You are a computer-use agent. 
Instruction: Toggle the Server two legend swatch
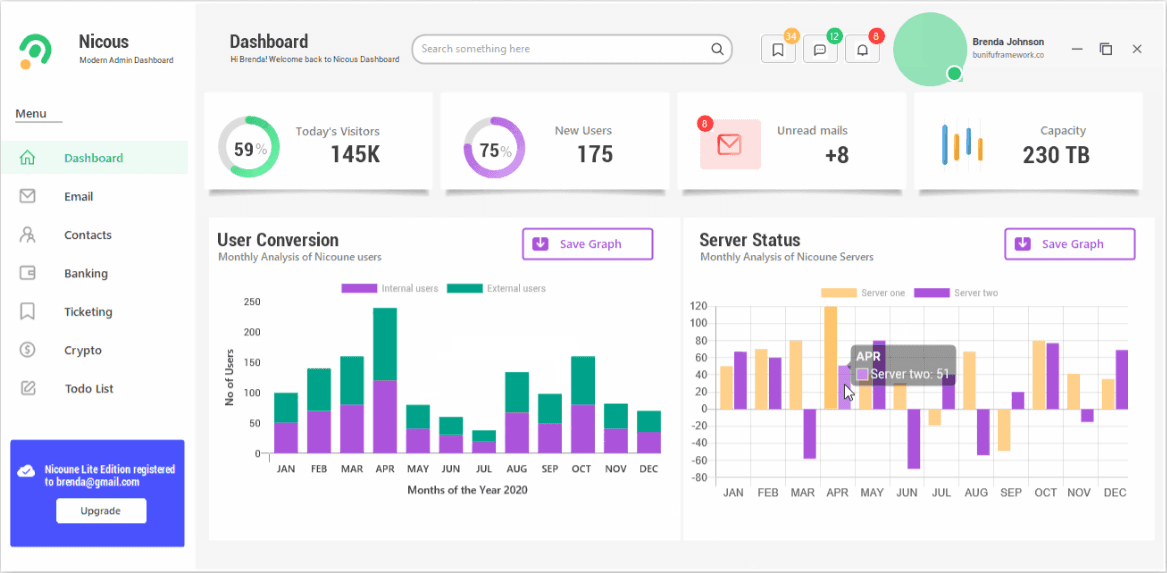coord(932,293)
